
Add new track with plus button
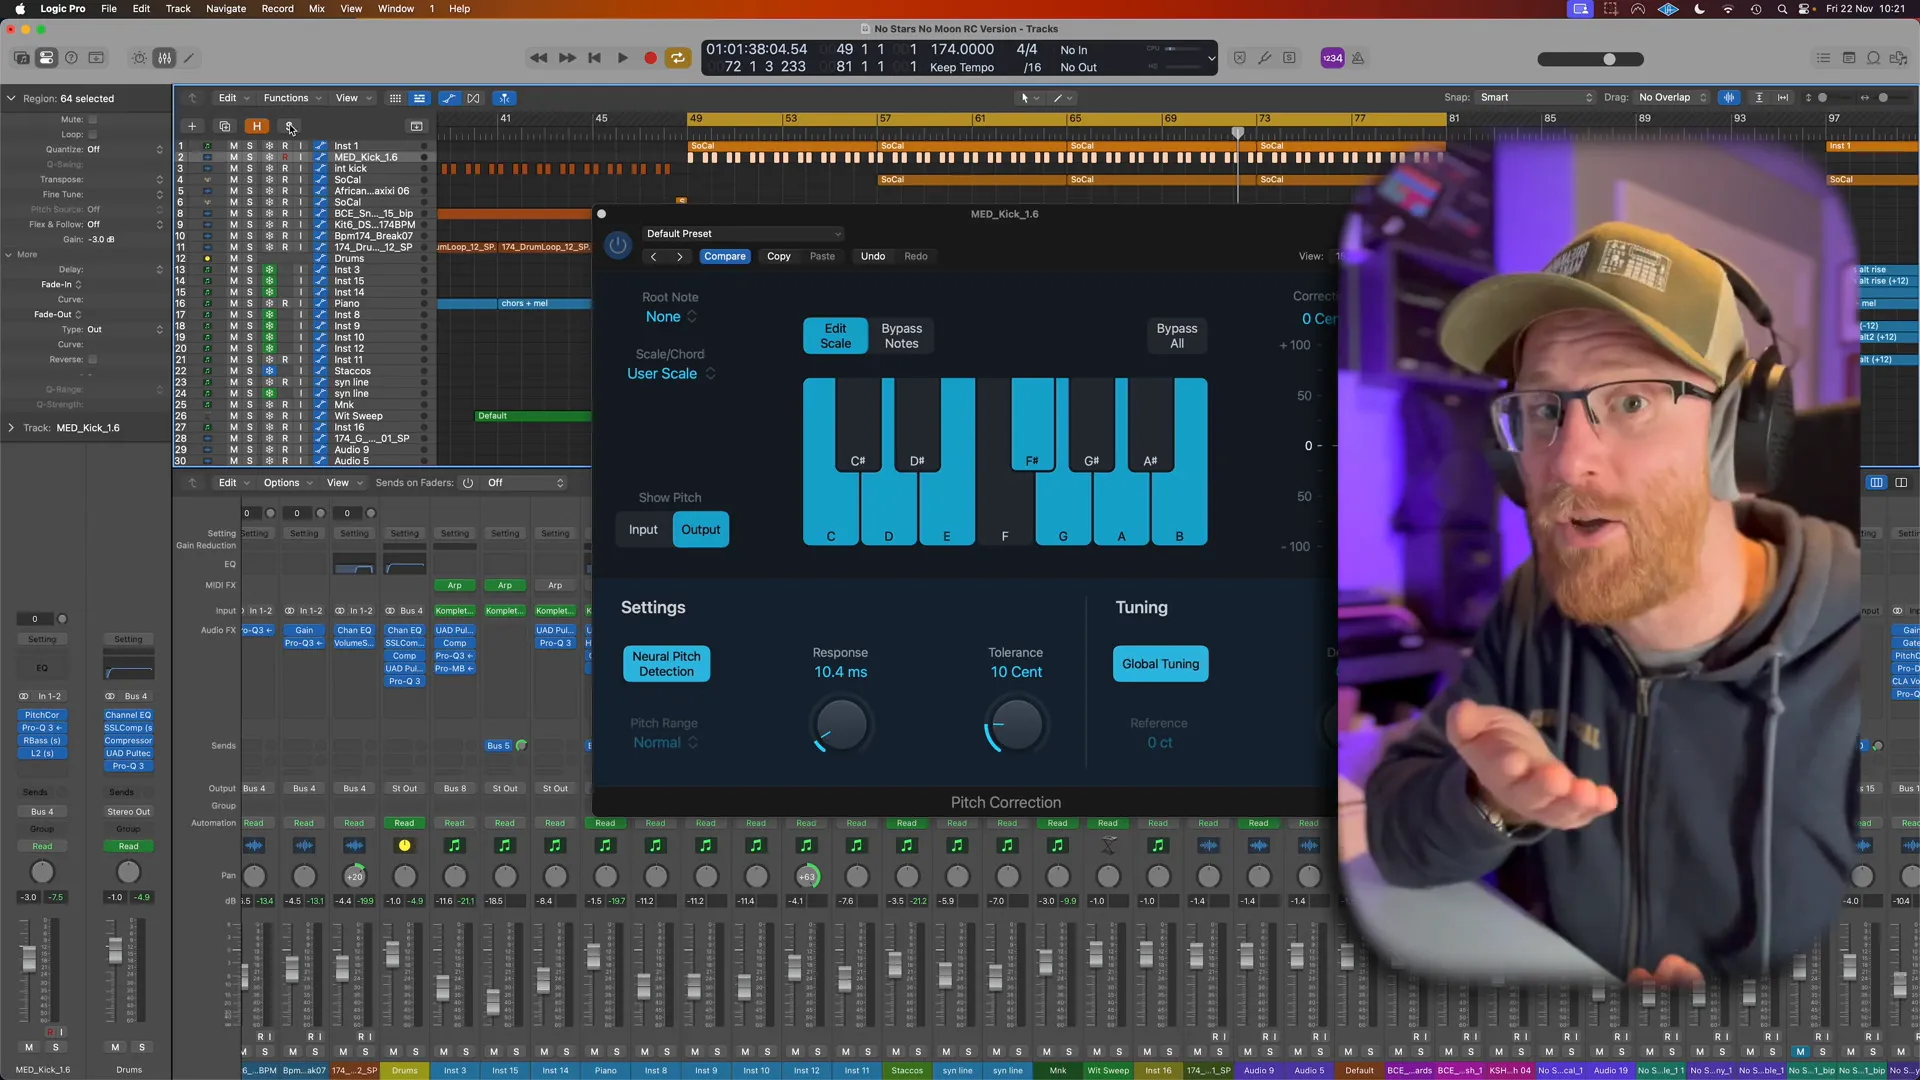192,126
